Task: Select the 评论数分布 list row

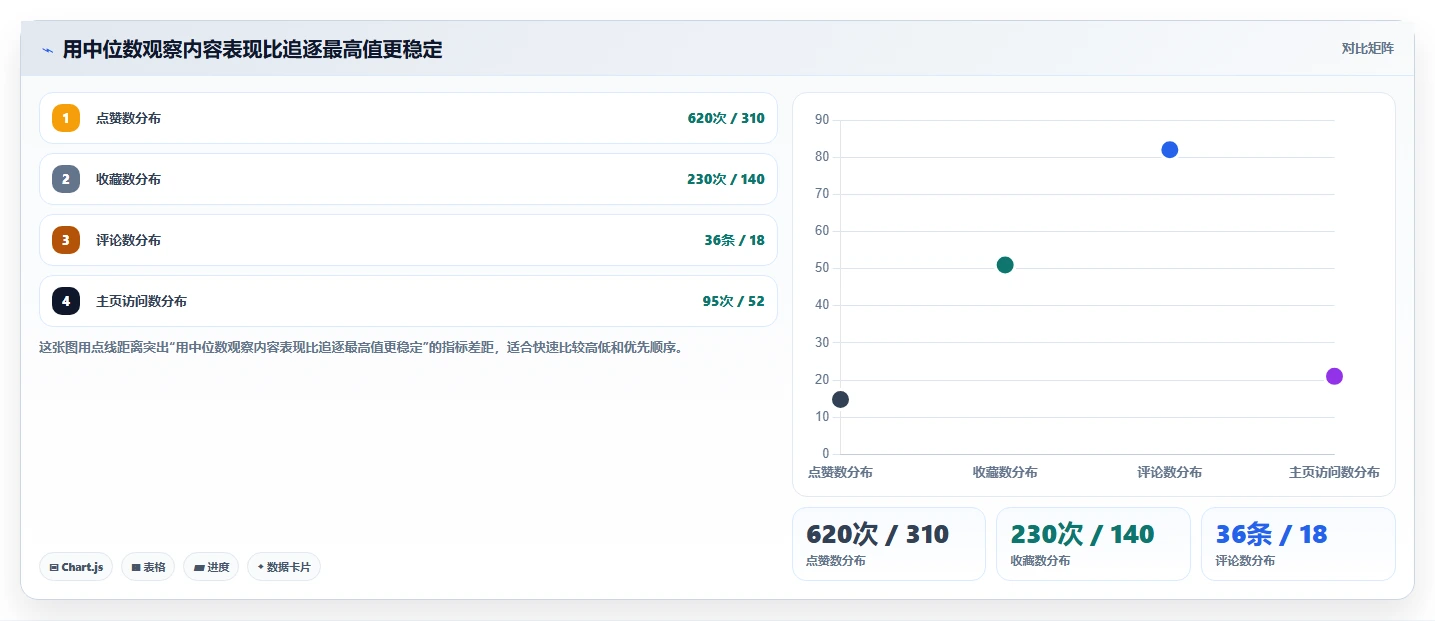Action: click(408, 240)
